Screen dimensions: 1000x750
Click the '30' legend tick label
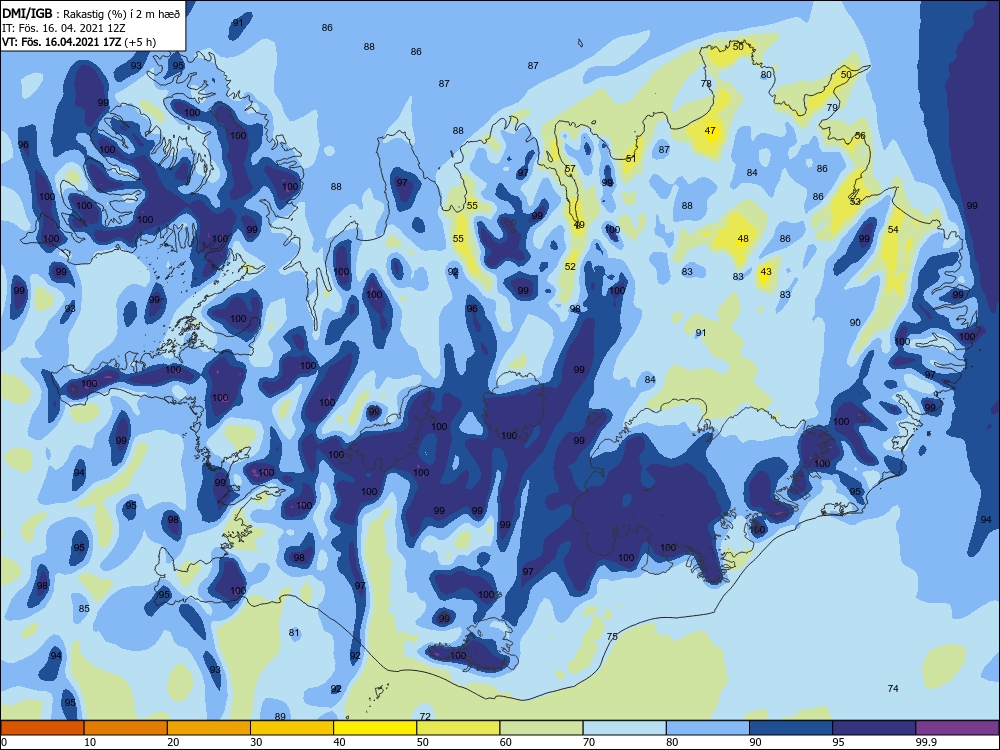click(x=256, y=742)
